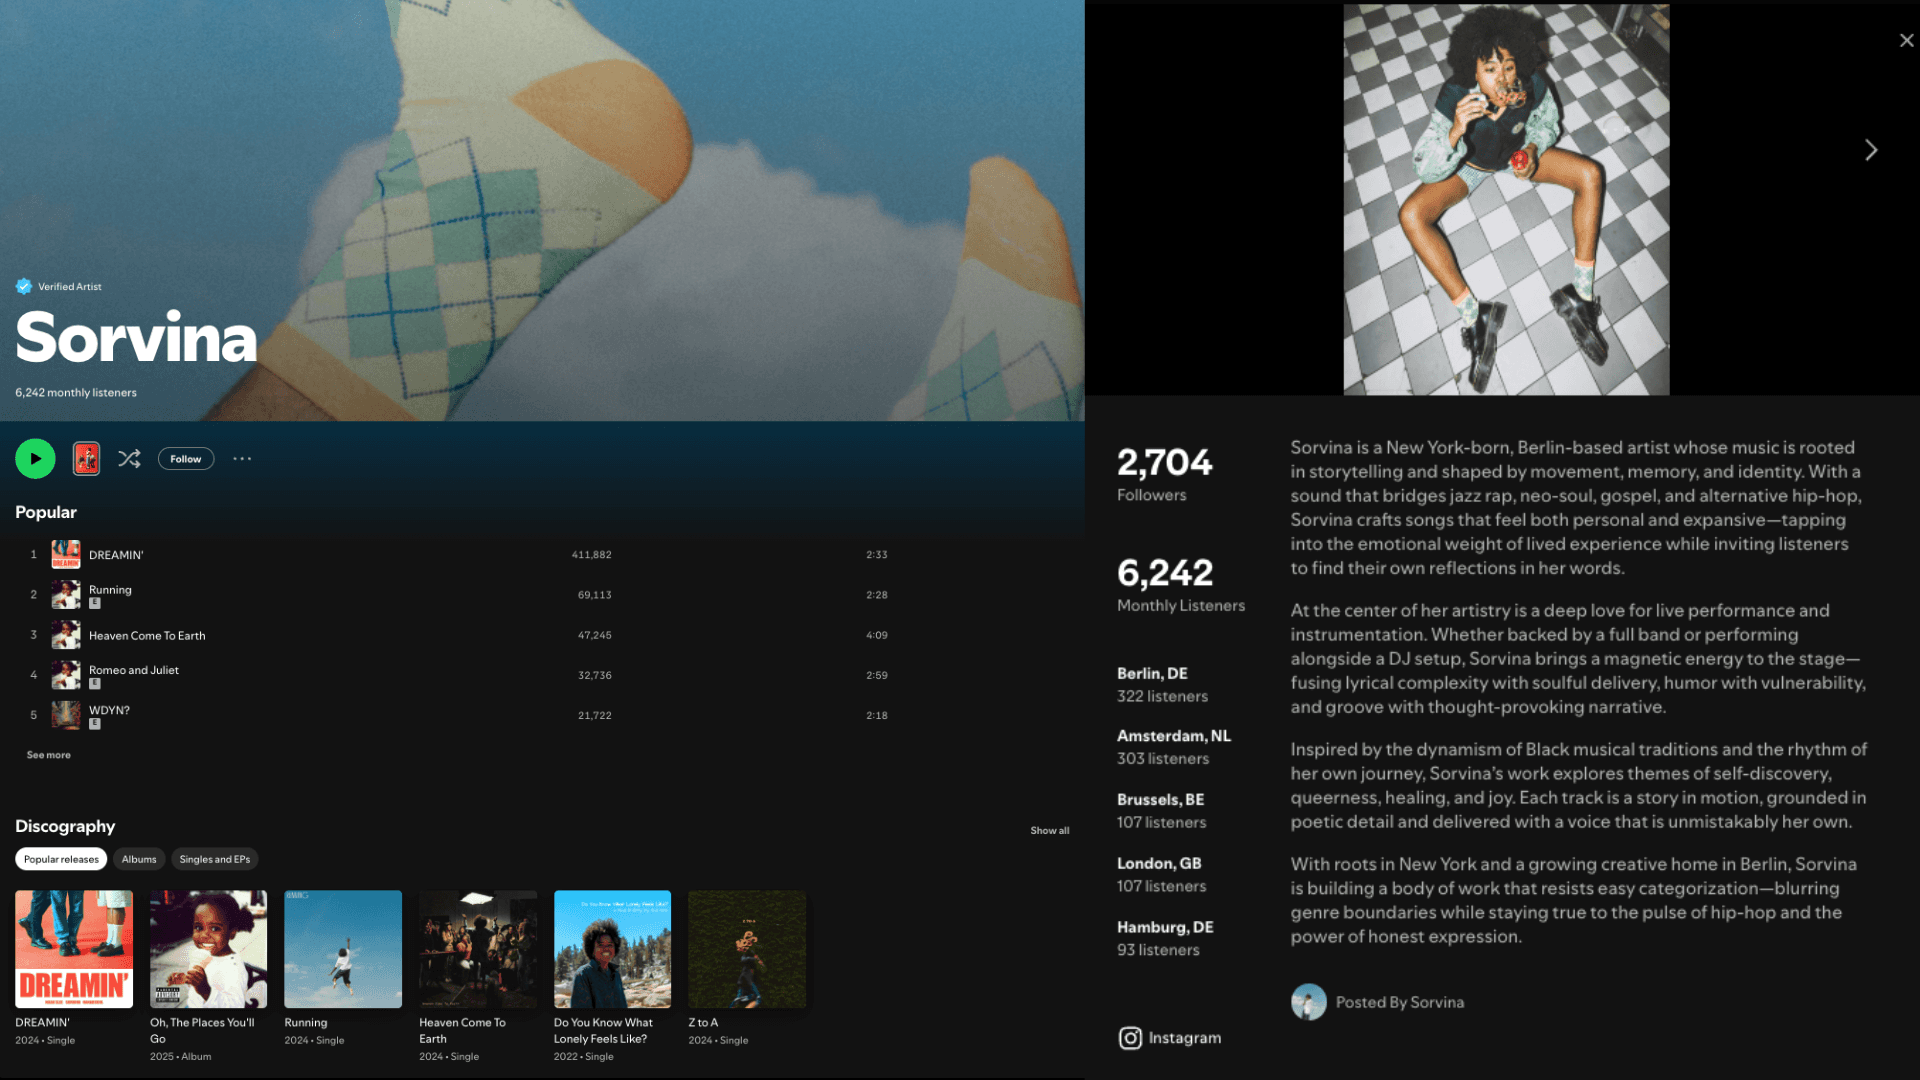Enable shuffle mode for the artist
1920x1080 pixels.
point(129,458)
